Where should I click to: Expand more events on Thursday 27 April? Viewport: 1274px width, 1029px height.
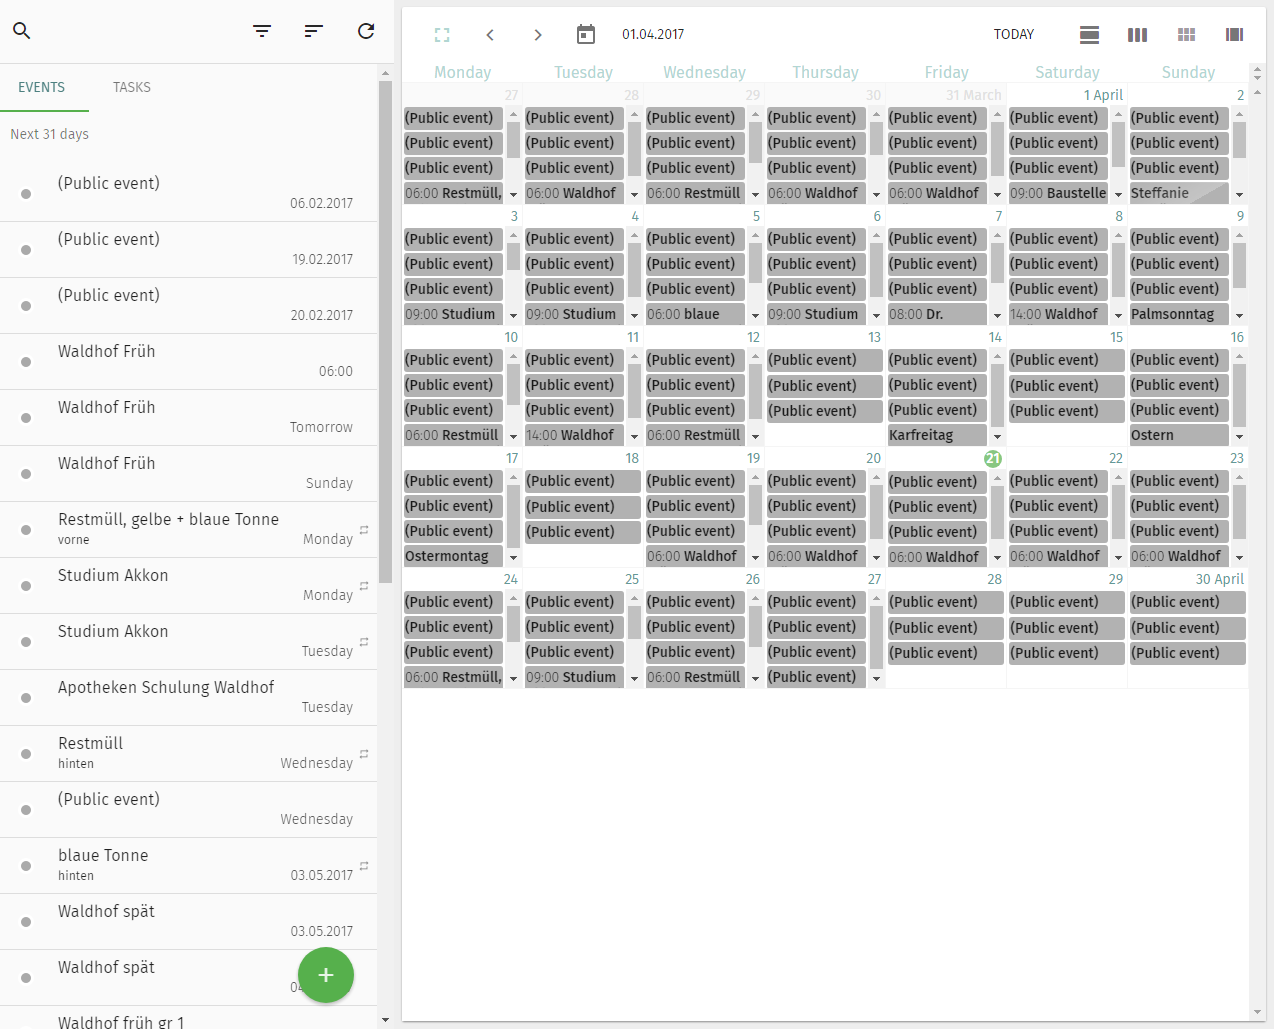(876, 679)
